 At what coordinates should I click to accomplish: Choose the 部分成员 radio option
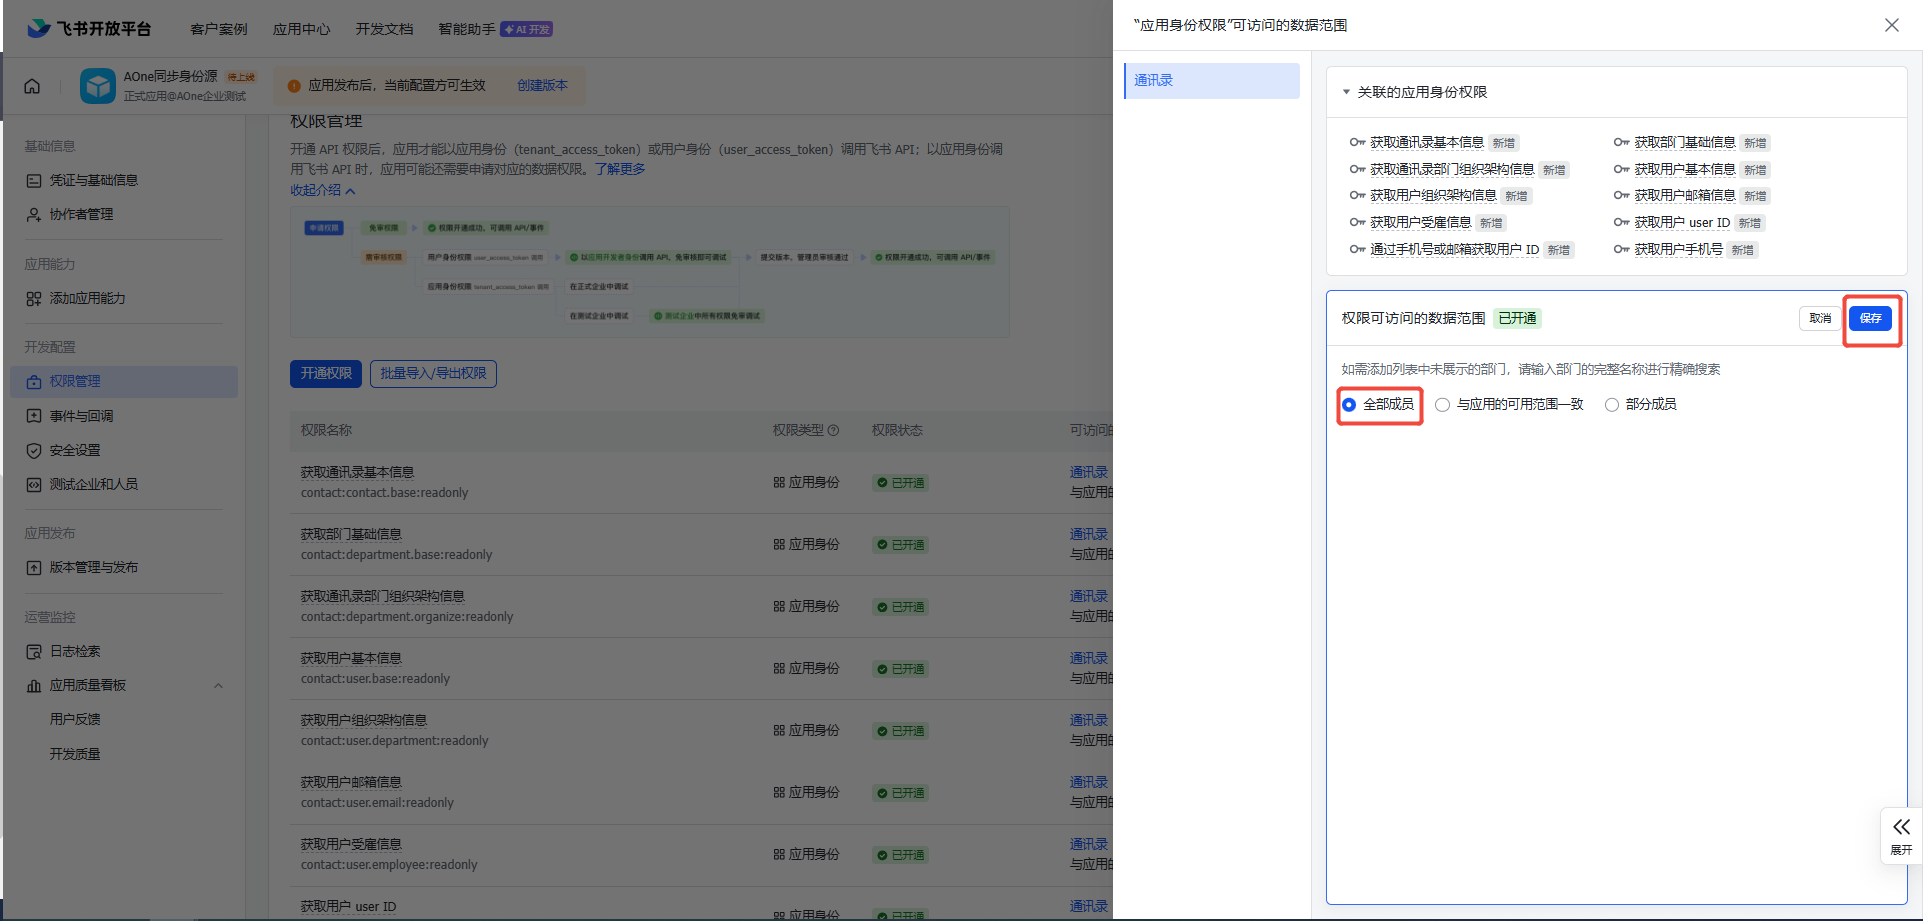(1611, 405)
